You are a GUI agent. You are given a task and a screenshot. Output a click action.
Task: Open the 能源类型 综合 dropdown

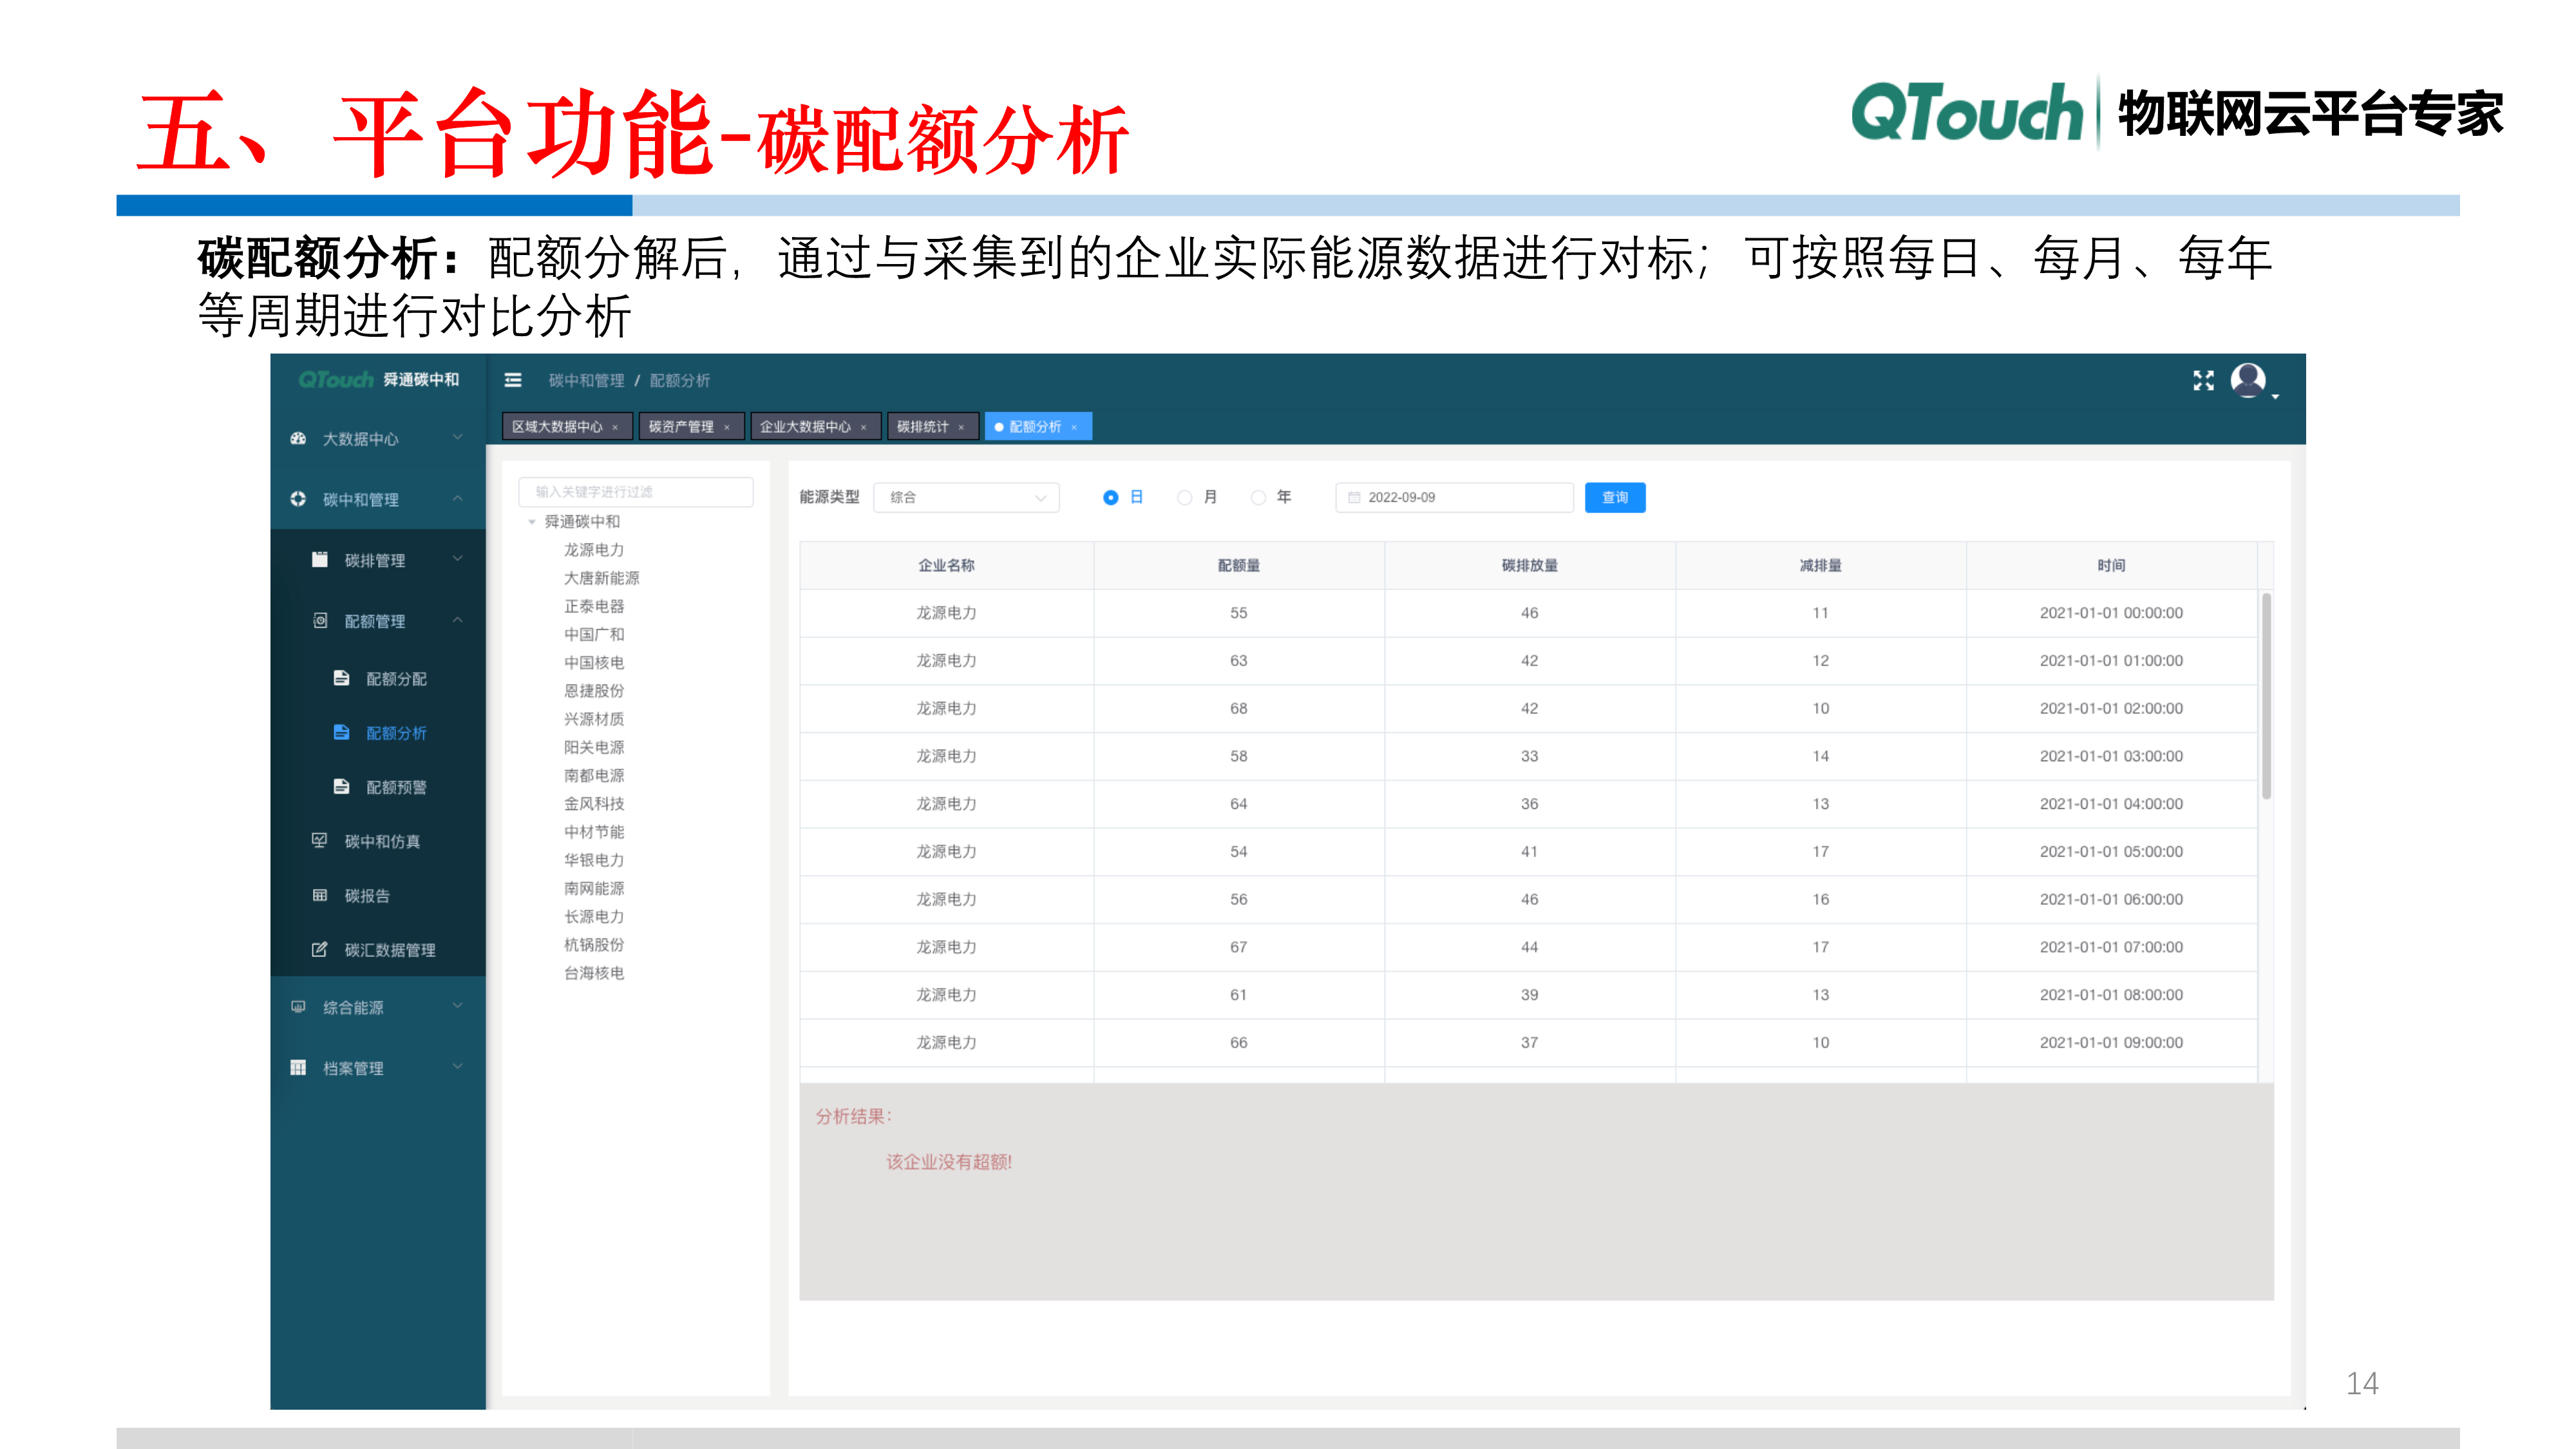(965, 497)
